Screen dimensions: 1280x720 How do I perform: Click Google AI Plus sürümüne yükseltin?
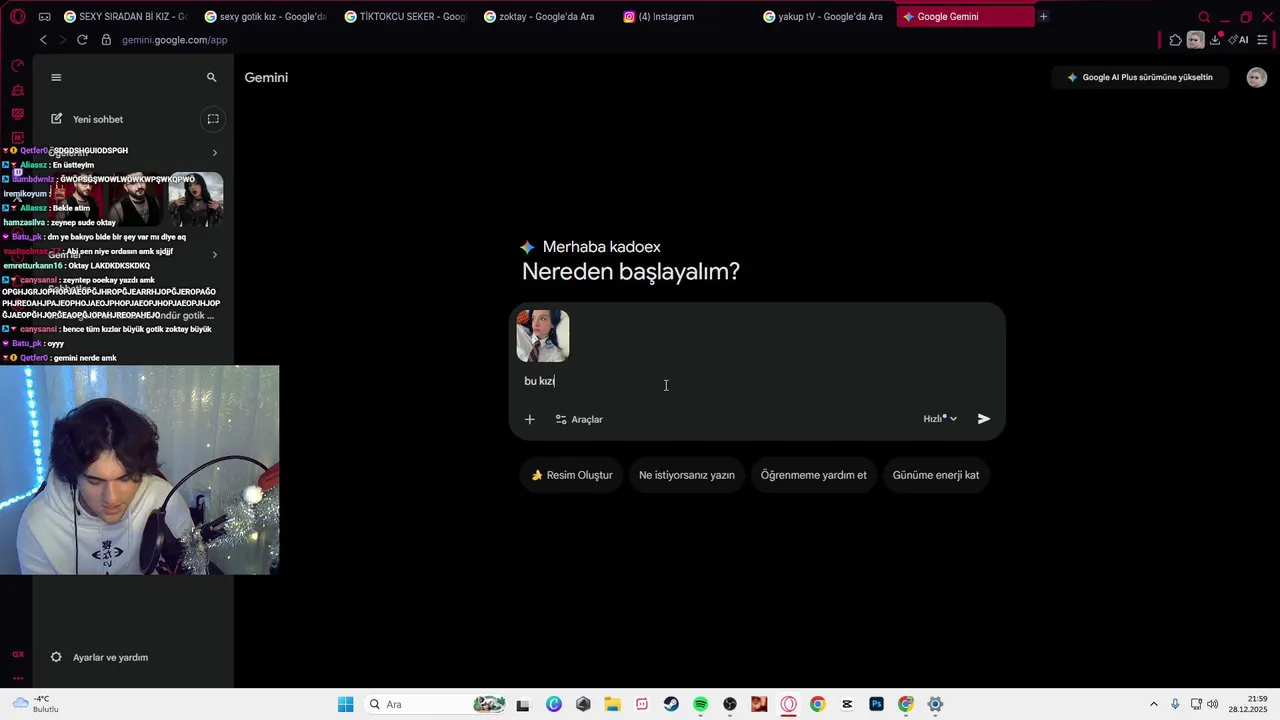tap(1139, 77)
